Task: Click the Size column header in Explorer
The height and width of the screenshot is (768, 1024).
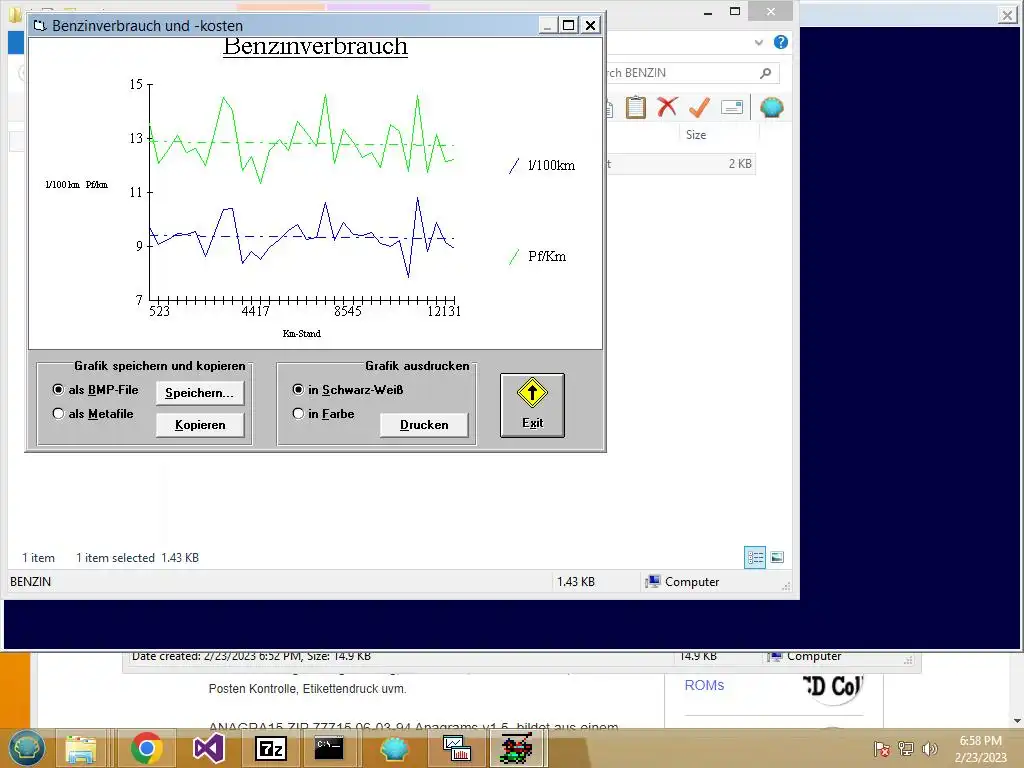Action: pyautogui.click(x=696, y=135)
